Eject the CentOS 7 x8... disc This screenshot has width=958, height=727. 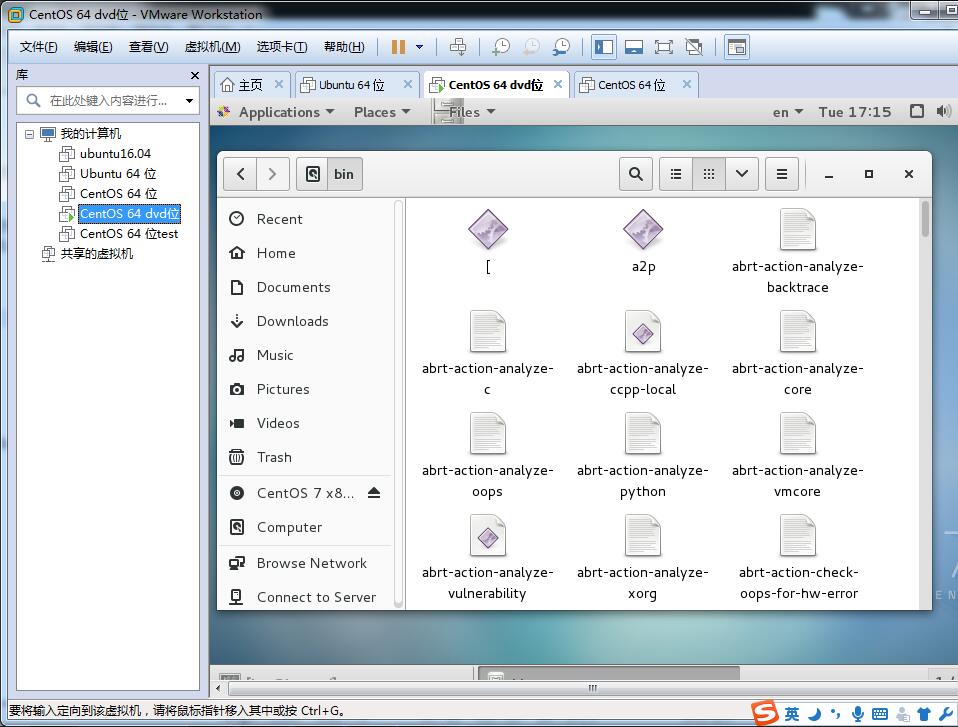[x=374, y=492]
